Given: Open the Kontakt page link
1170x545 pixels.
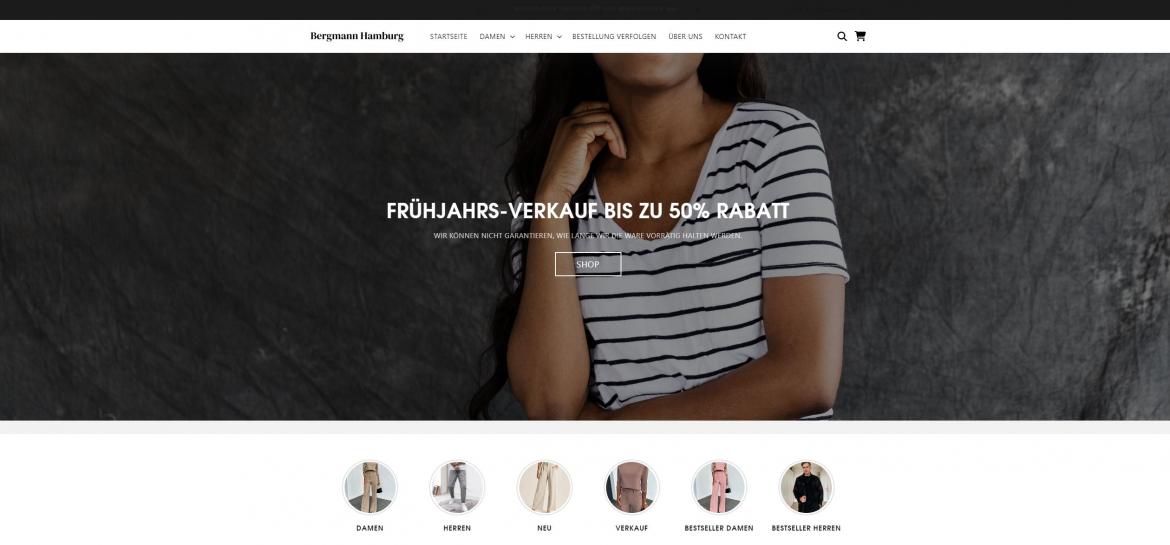Looking at the screenshot, I should coord(730,37).
